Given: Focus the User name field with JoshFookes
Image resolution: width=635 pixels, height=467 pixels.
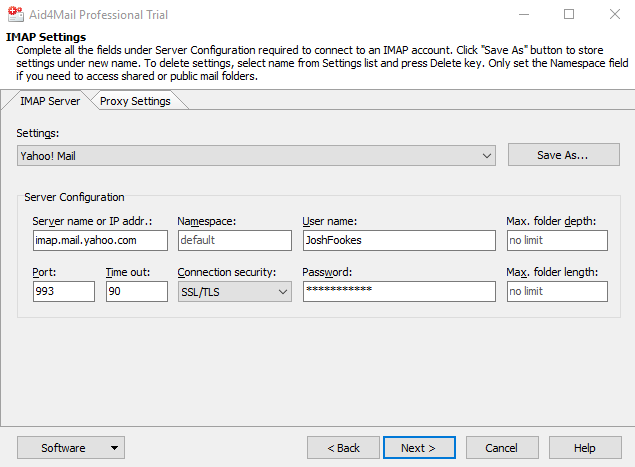Looking at the screenshot, I should pyautogui.click(x=399, y=241).
